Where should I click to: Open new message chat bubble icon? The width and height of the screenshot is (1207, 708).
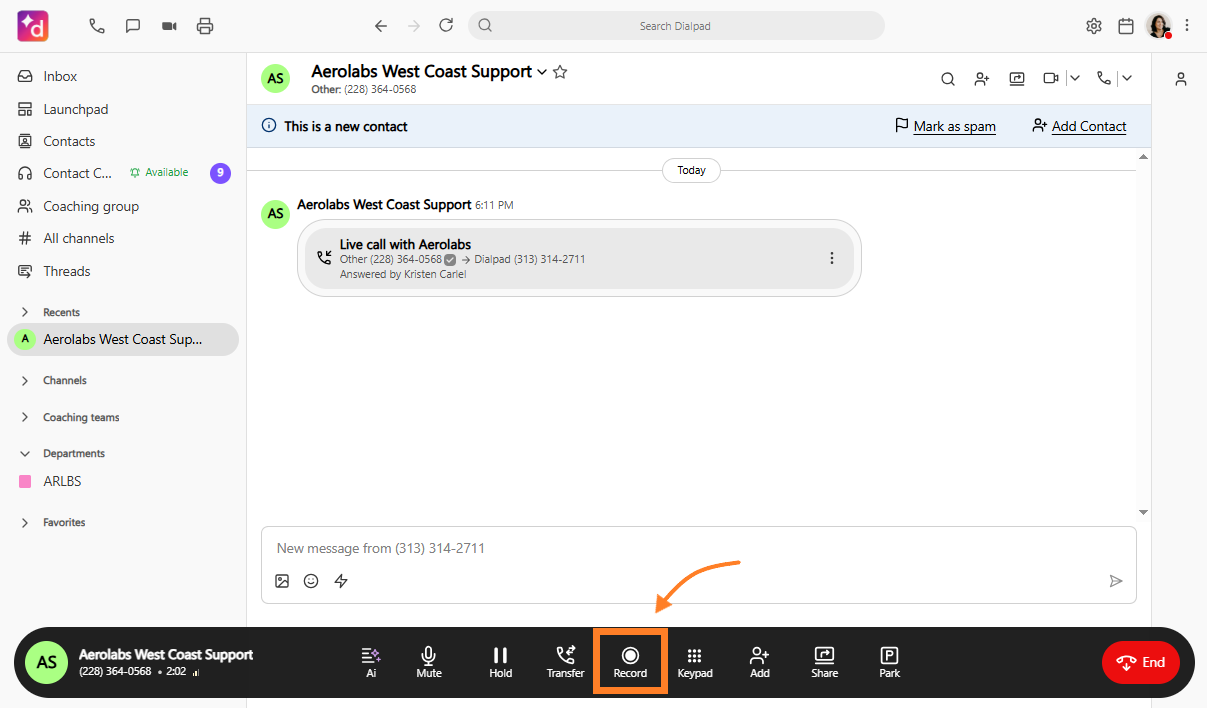pyautogui.click(x=133, y=26)
